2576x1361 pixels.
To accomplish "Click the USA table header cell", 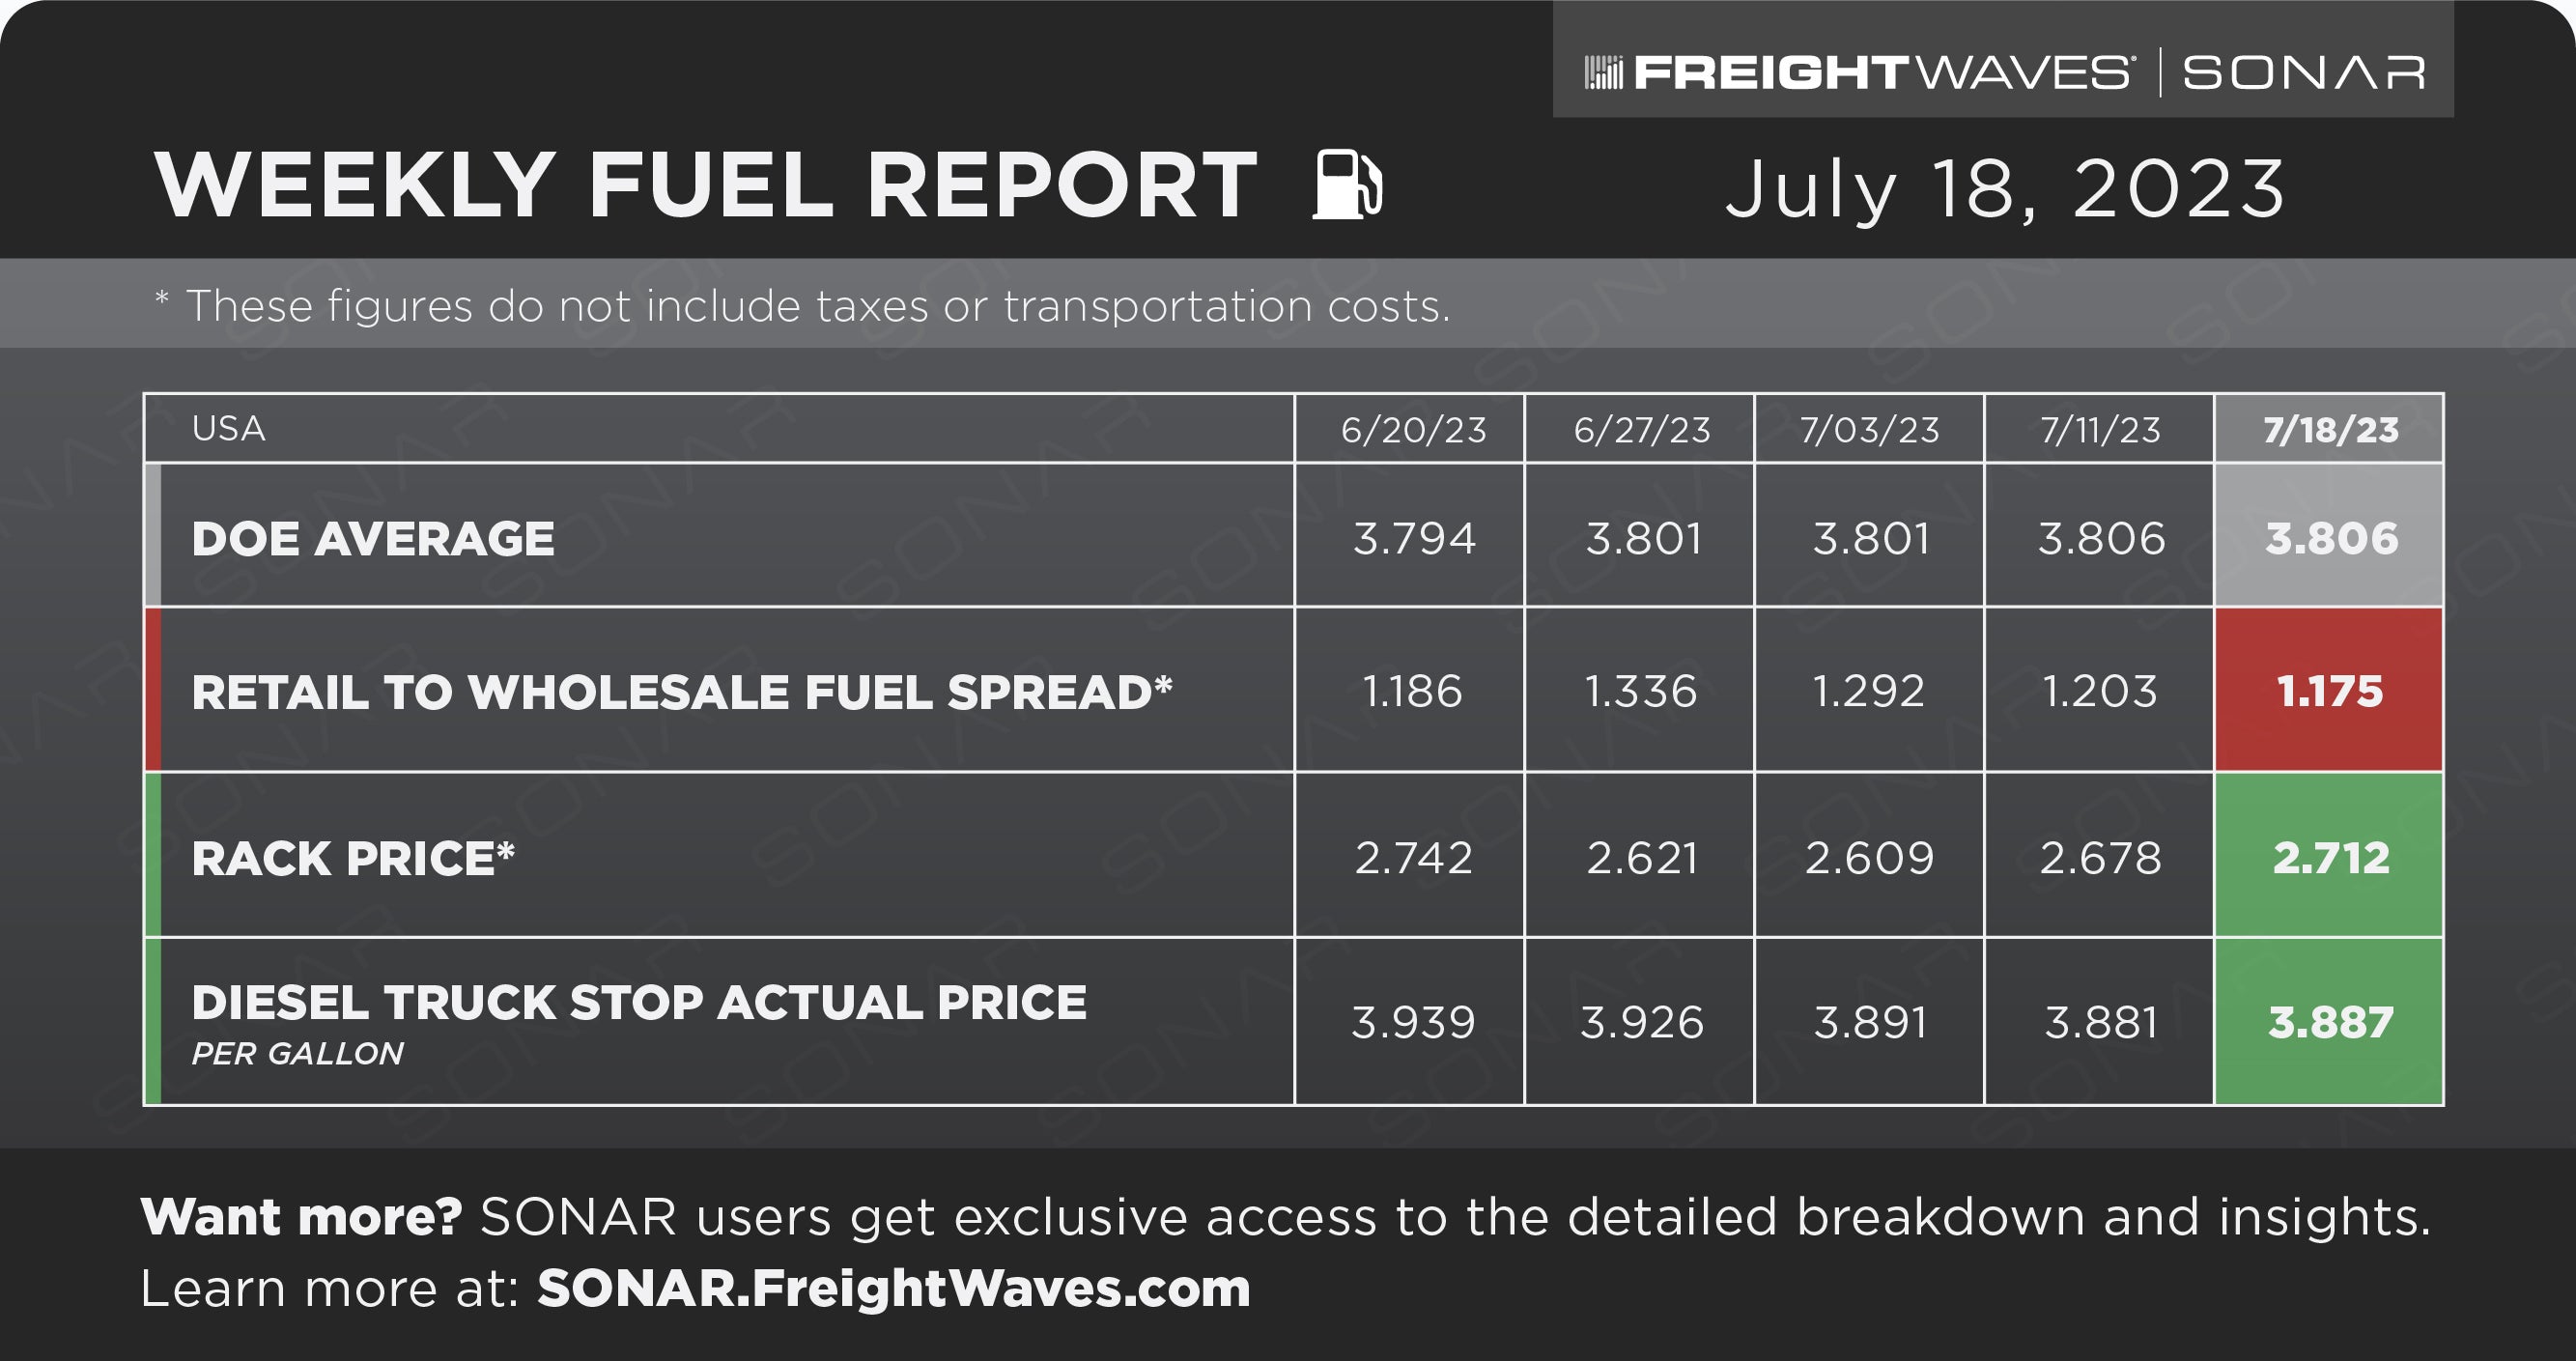I will [719, 428].
